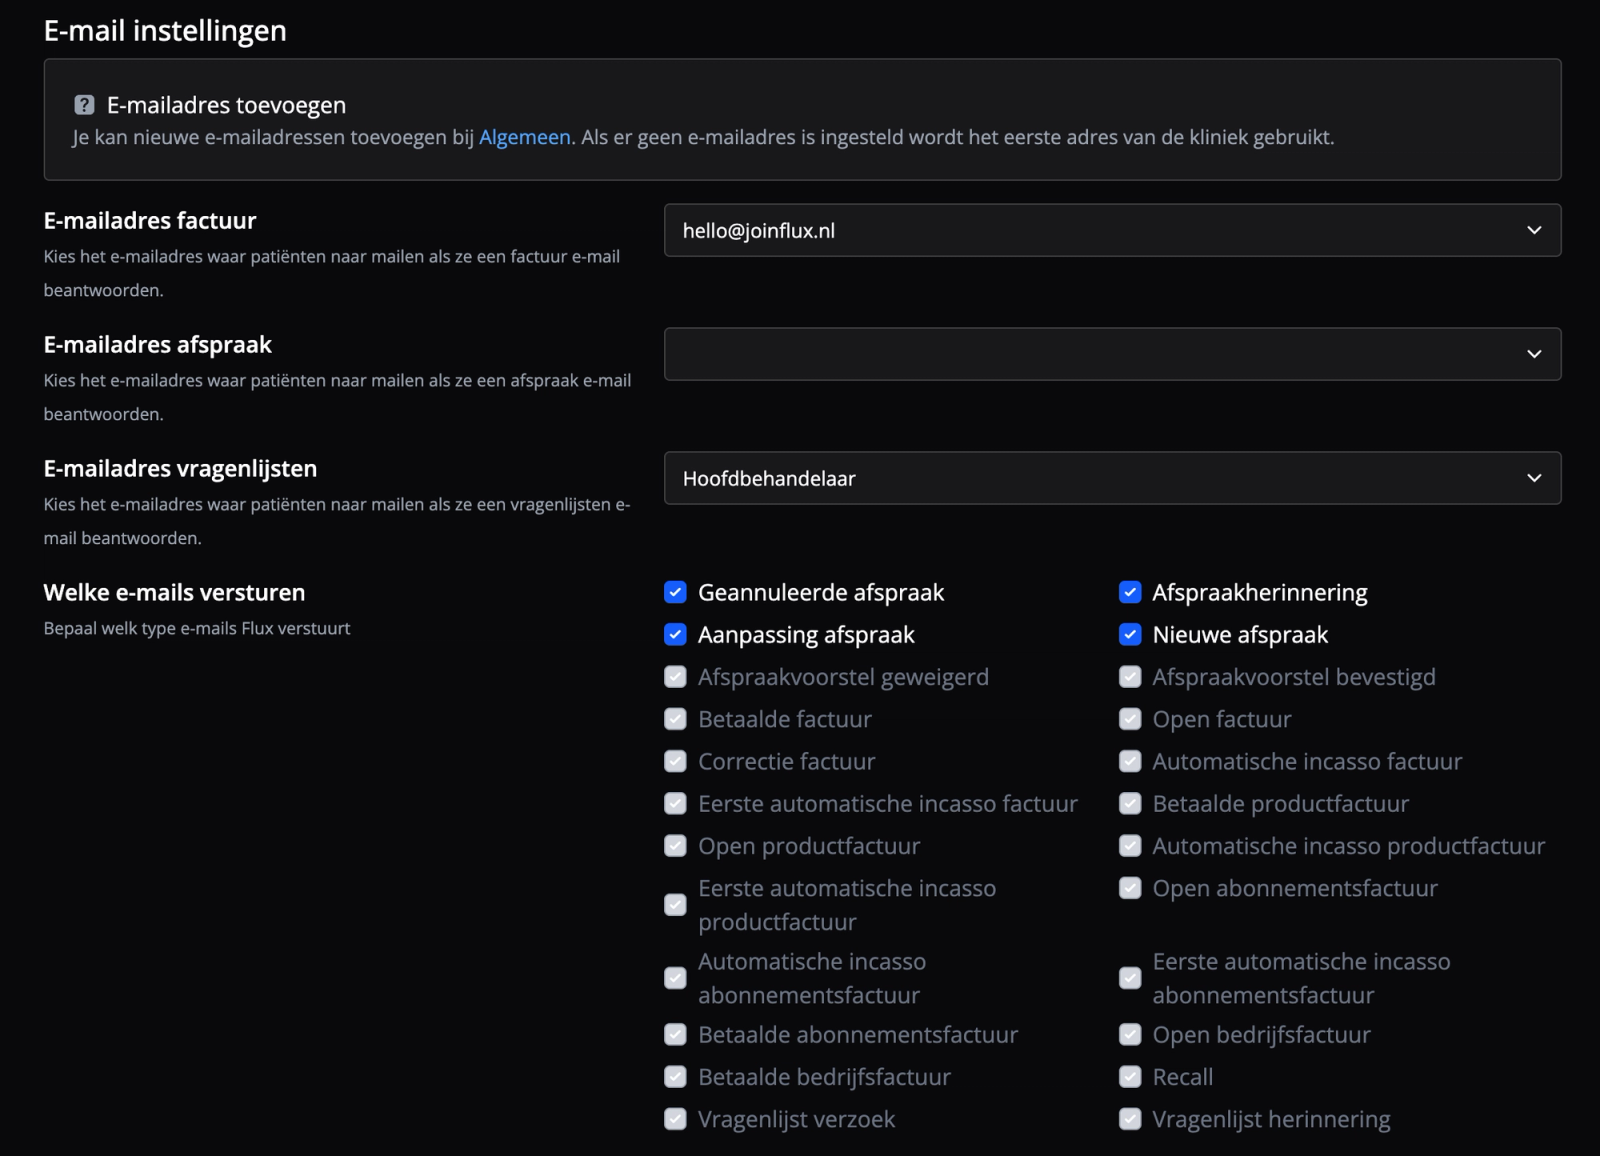
Task: Toggle Afspraakvoorstel bevestigd checkbox
Action: tap(1130, 677)
